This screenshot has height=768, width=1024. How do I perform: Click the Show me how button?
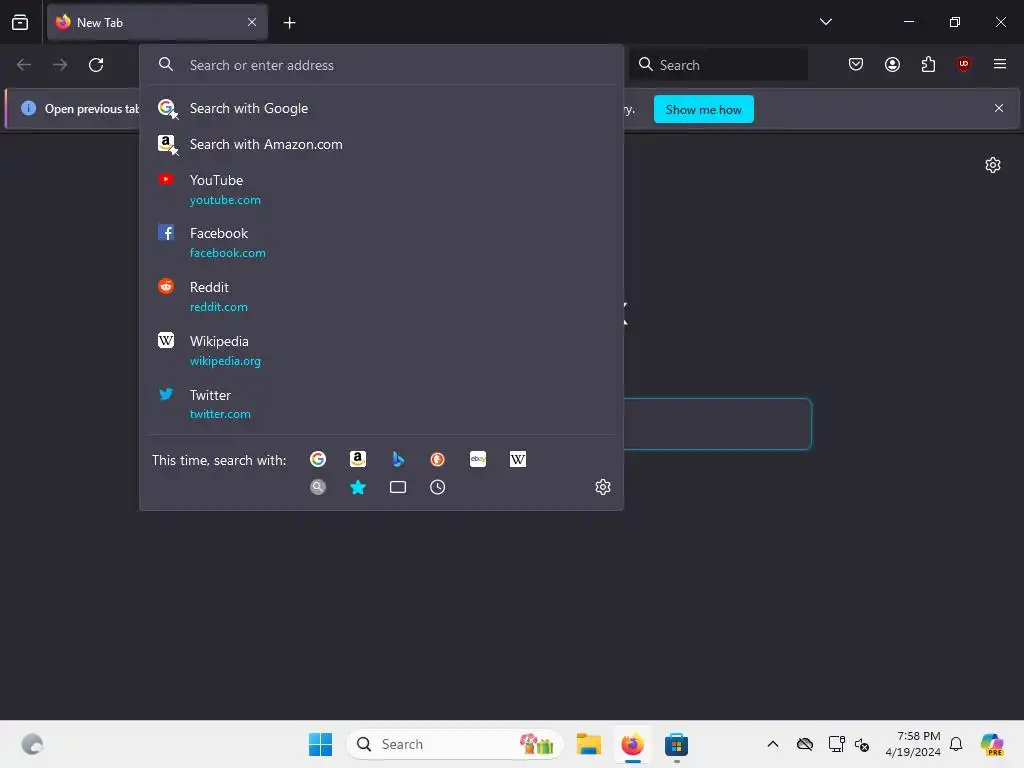[x=703, y=109]
